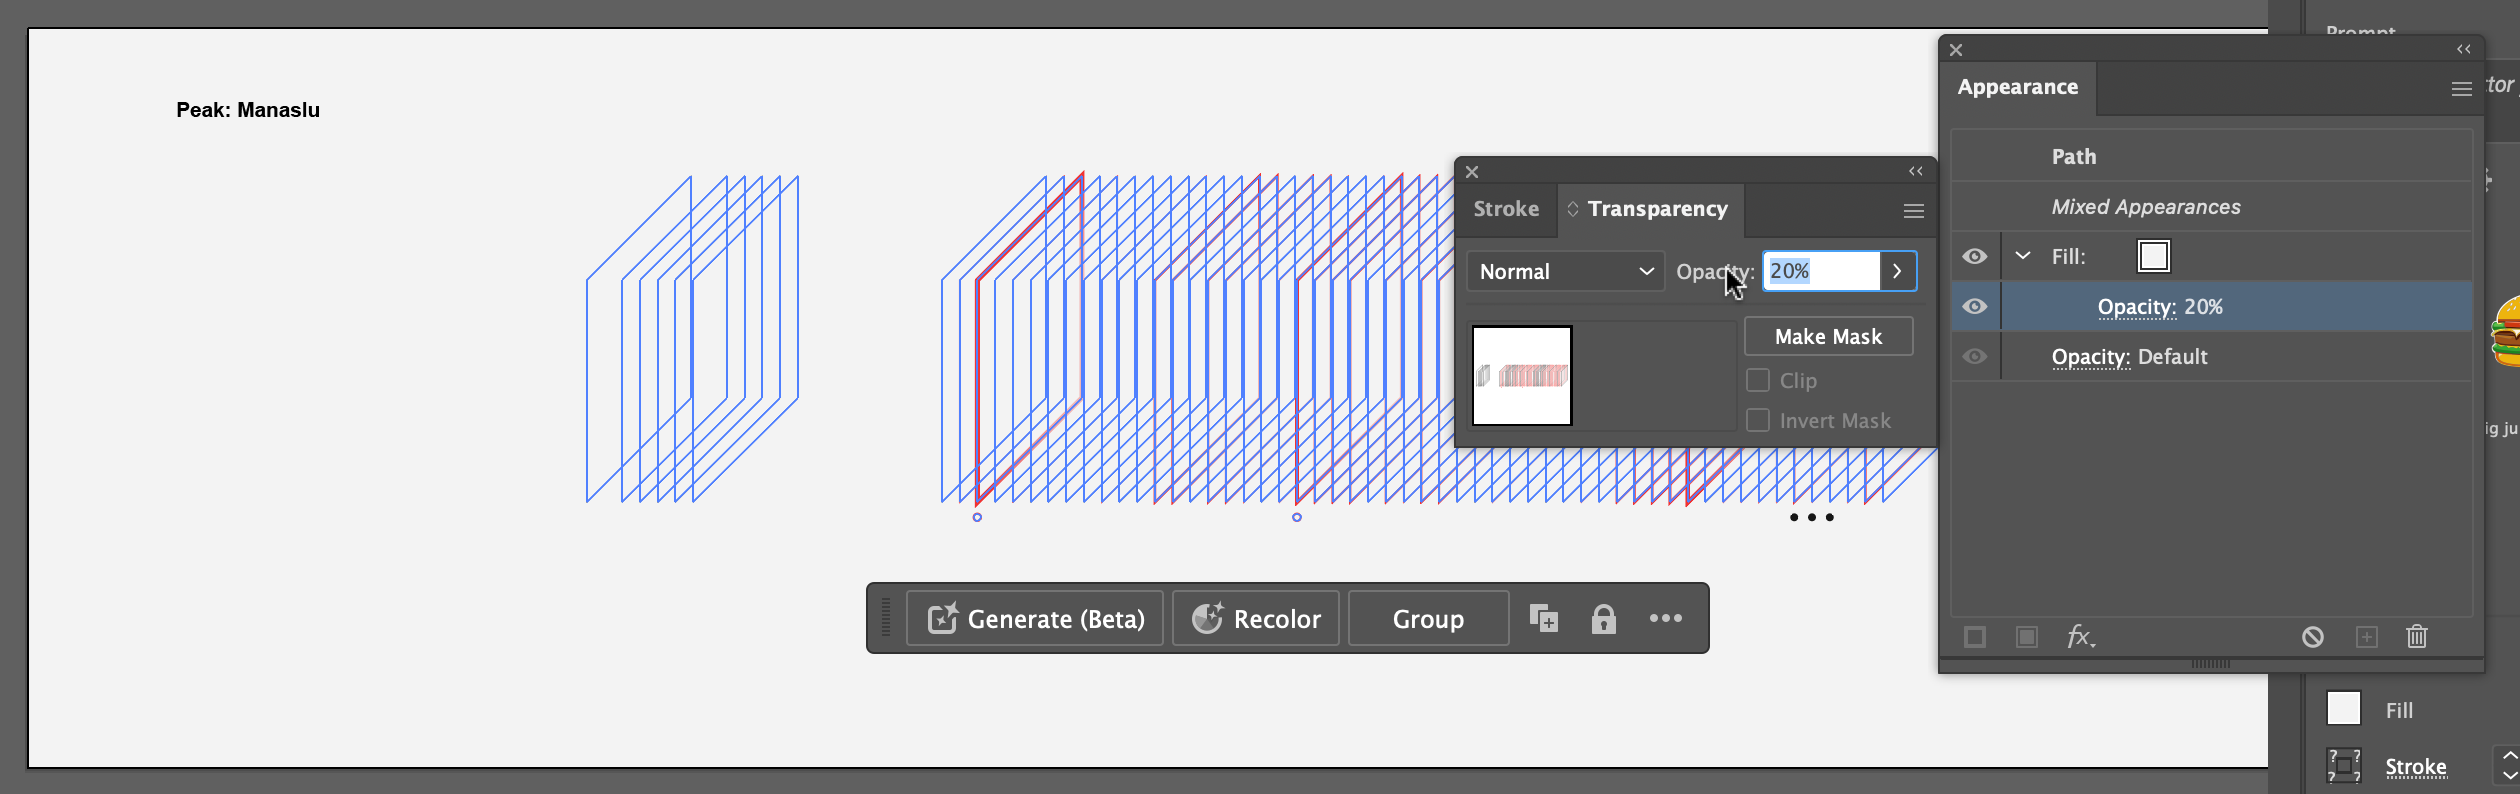Collapse the Fill attribute chevron
The image size is (2520, 794).
[2023, 256]
